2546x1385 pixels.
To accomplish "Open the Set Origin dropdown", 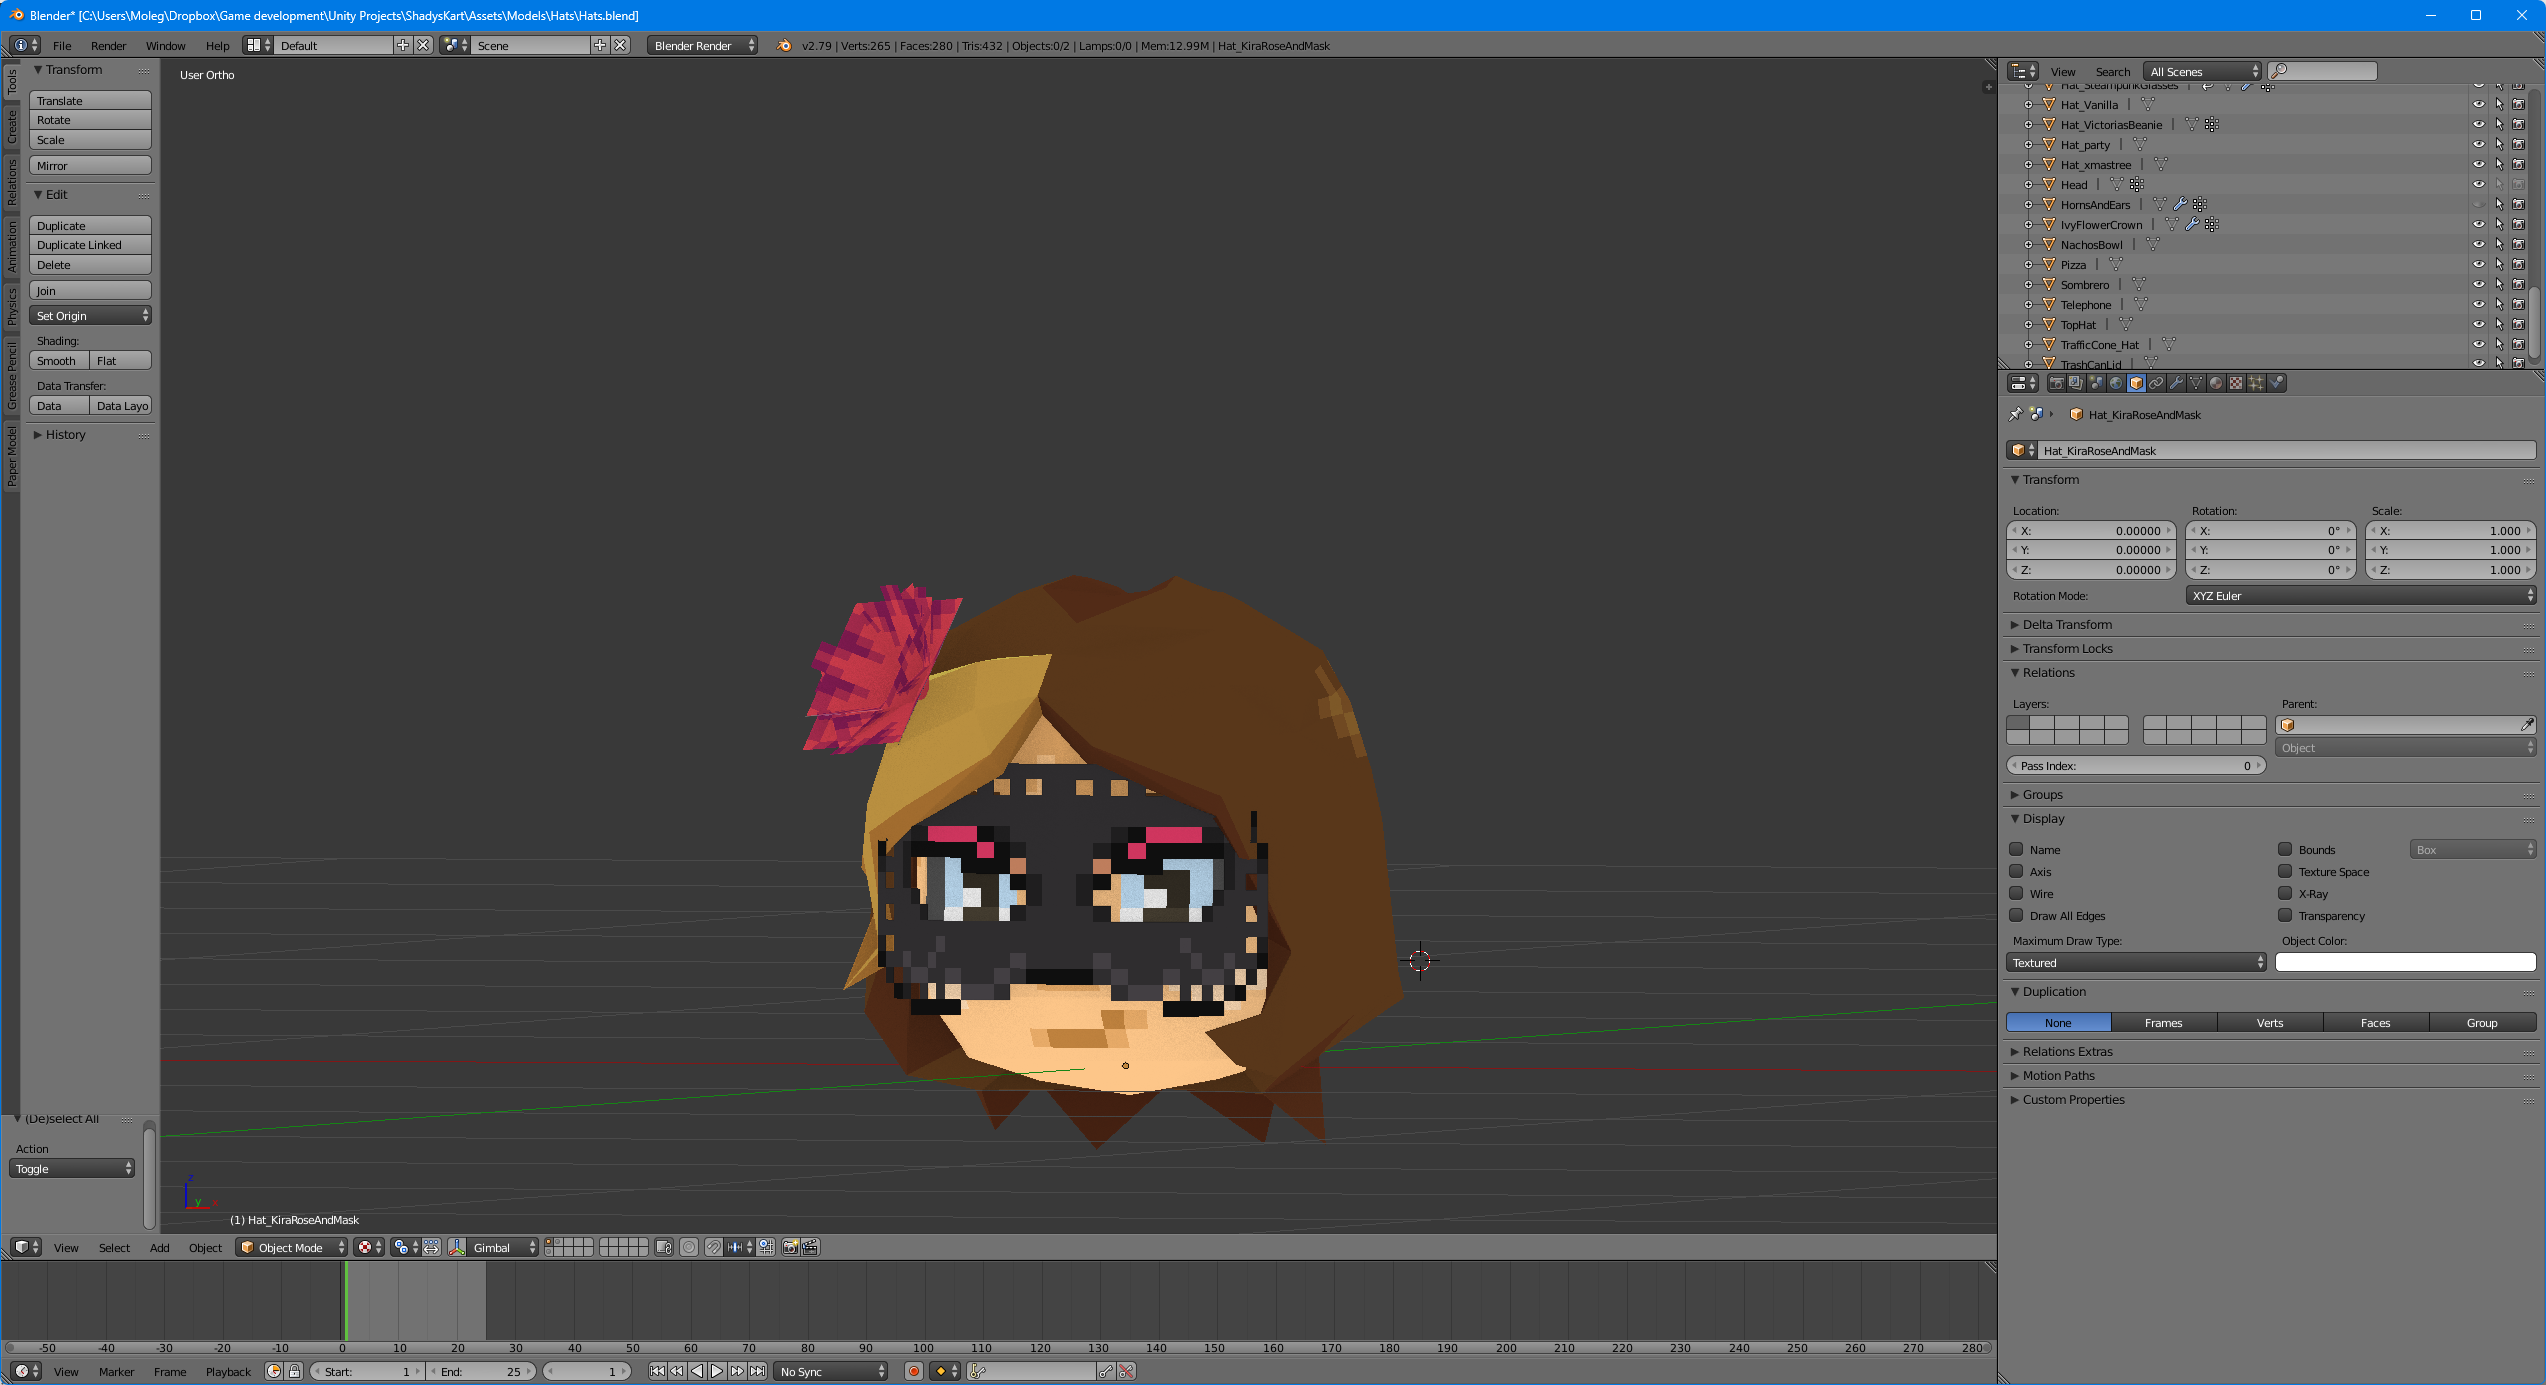I will pyautogui.click(x=90, y=315).
